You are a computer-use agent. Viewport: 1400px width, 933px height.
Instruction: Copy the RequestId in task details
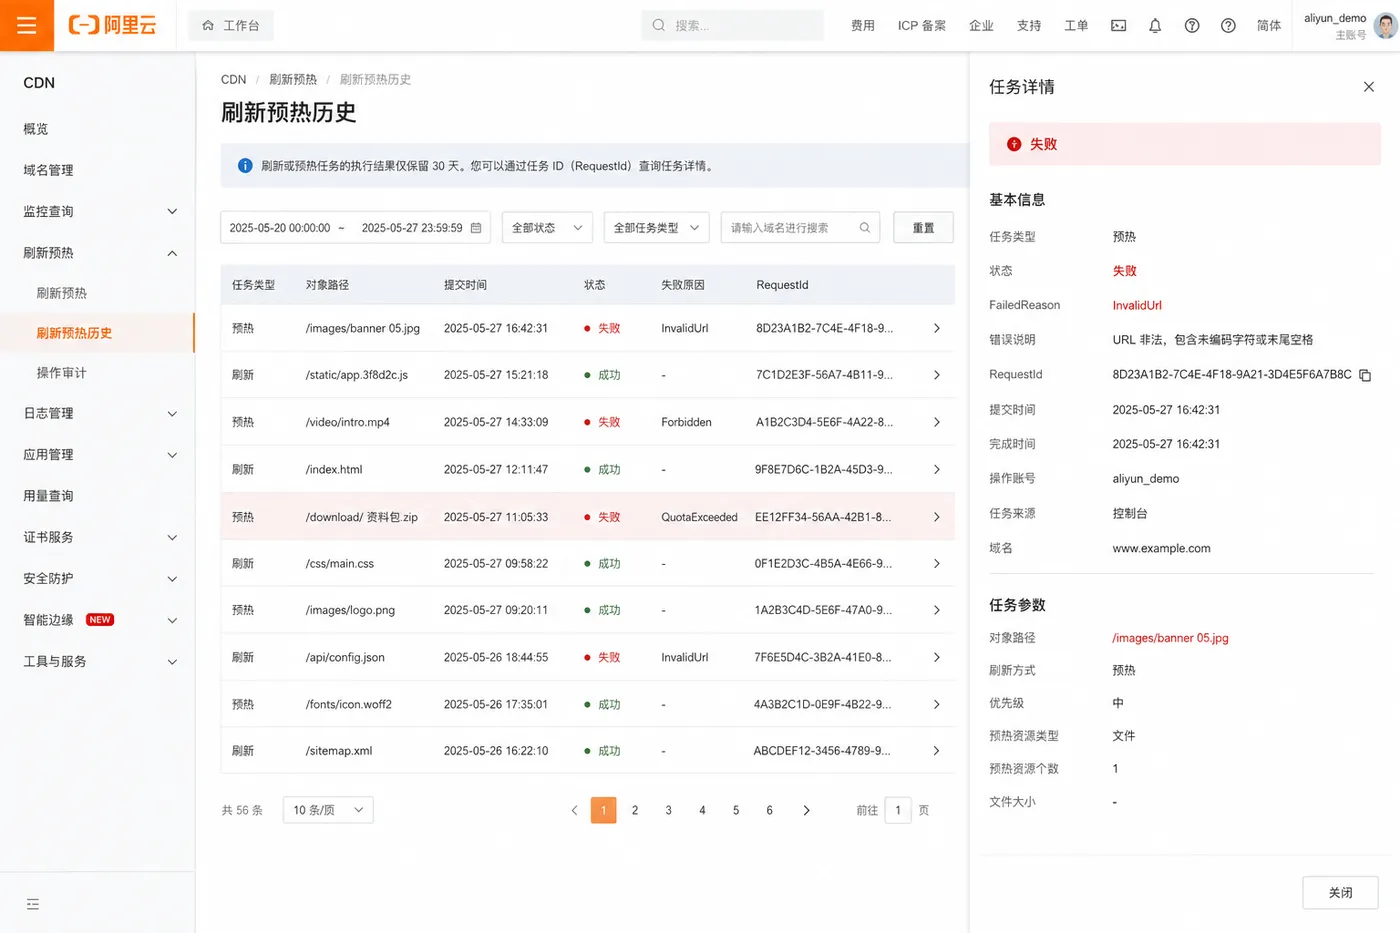point(1365,375)
